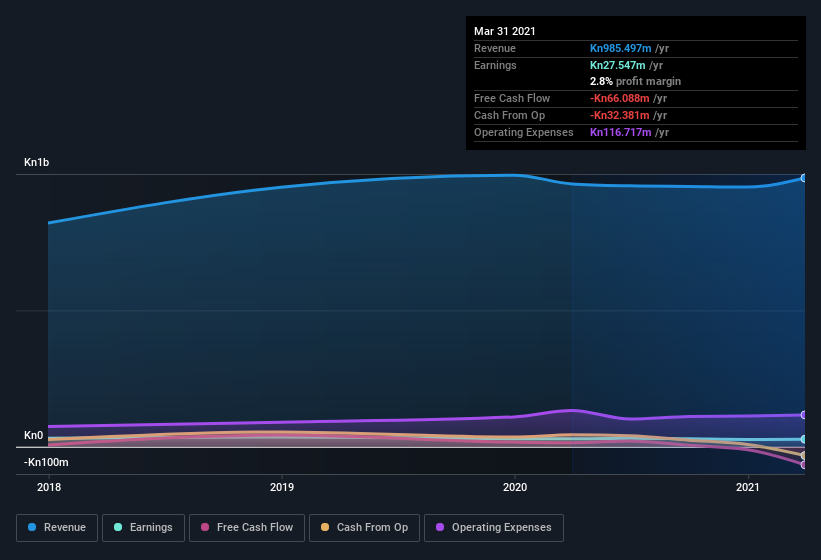Image resolution: width=821 pixels, height=560 pixels.
Task: Toggle the Revenue legend button
Action: click(57, 528)
